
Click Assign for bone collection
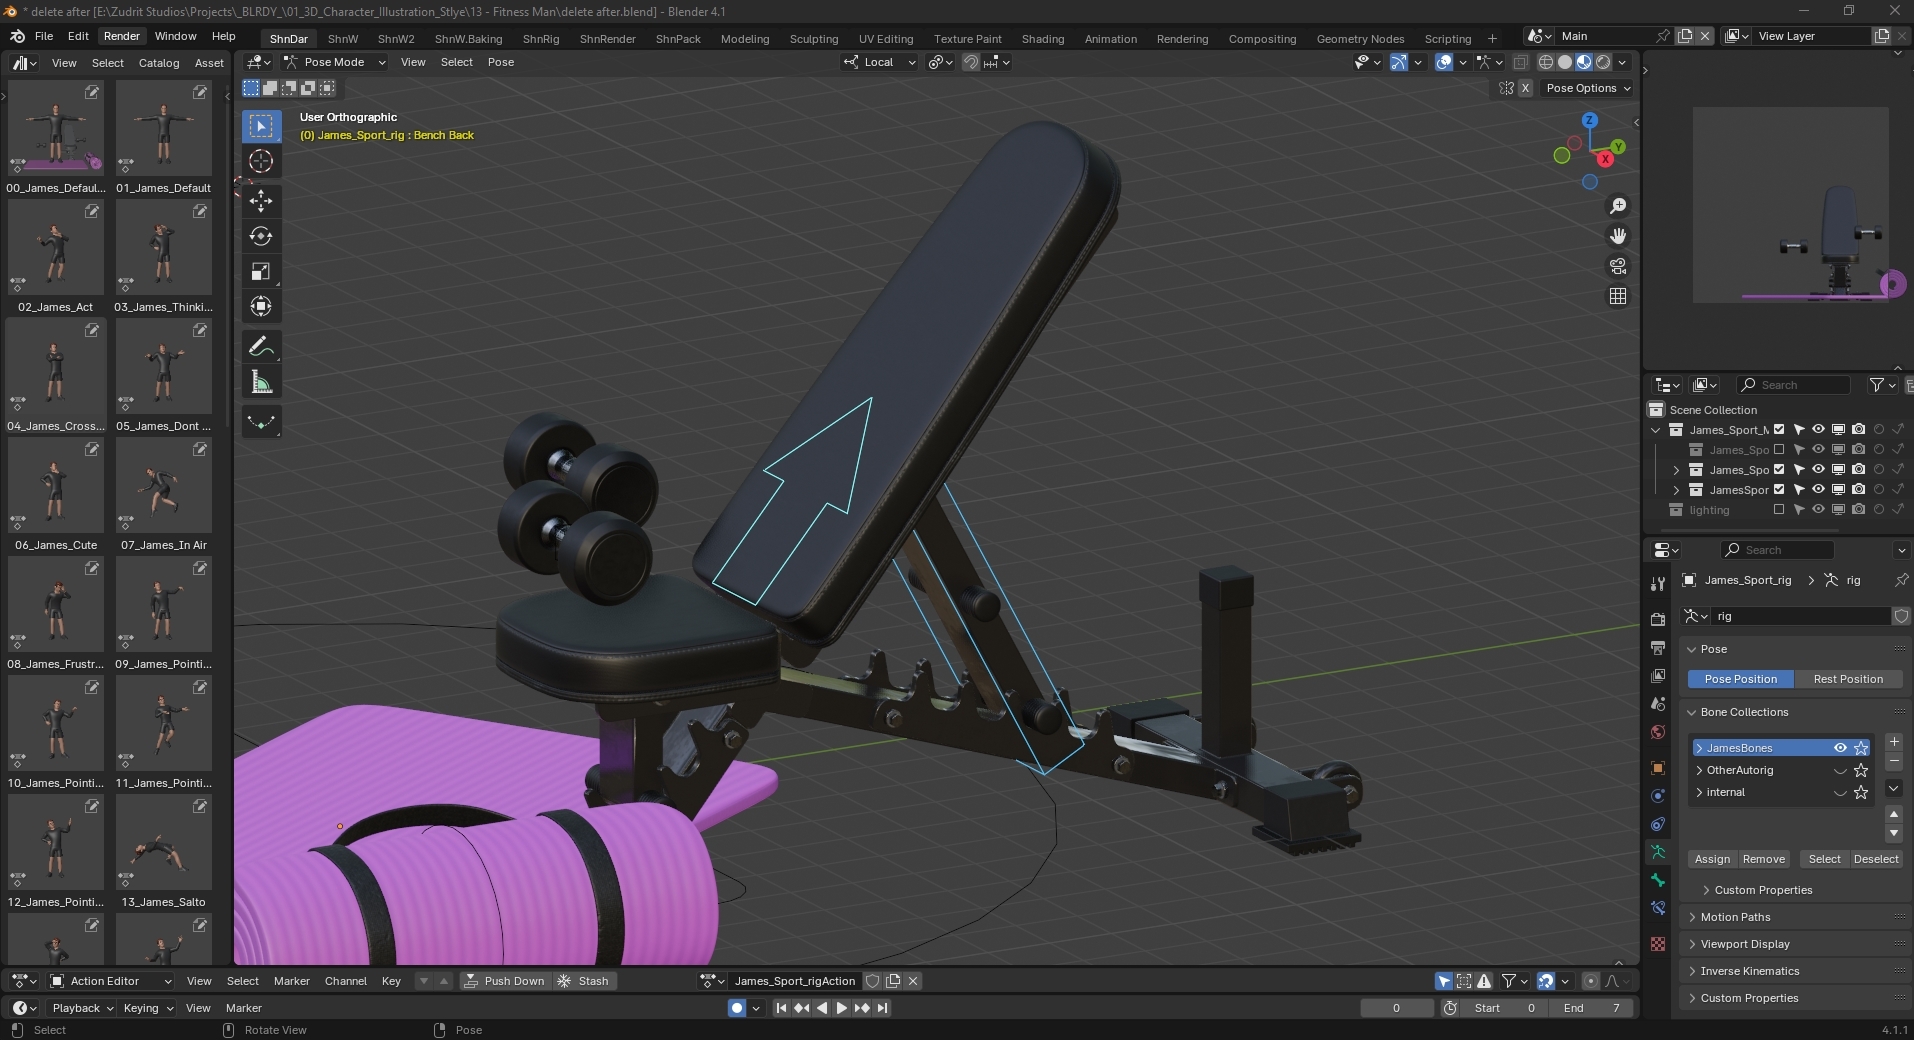[x=1712, y=859]
